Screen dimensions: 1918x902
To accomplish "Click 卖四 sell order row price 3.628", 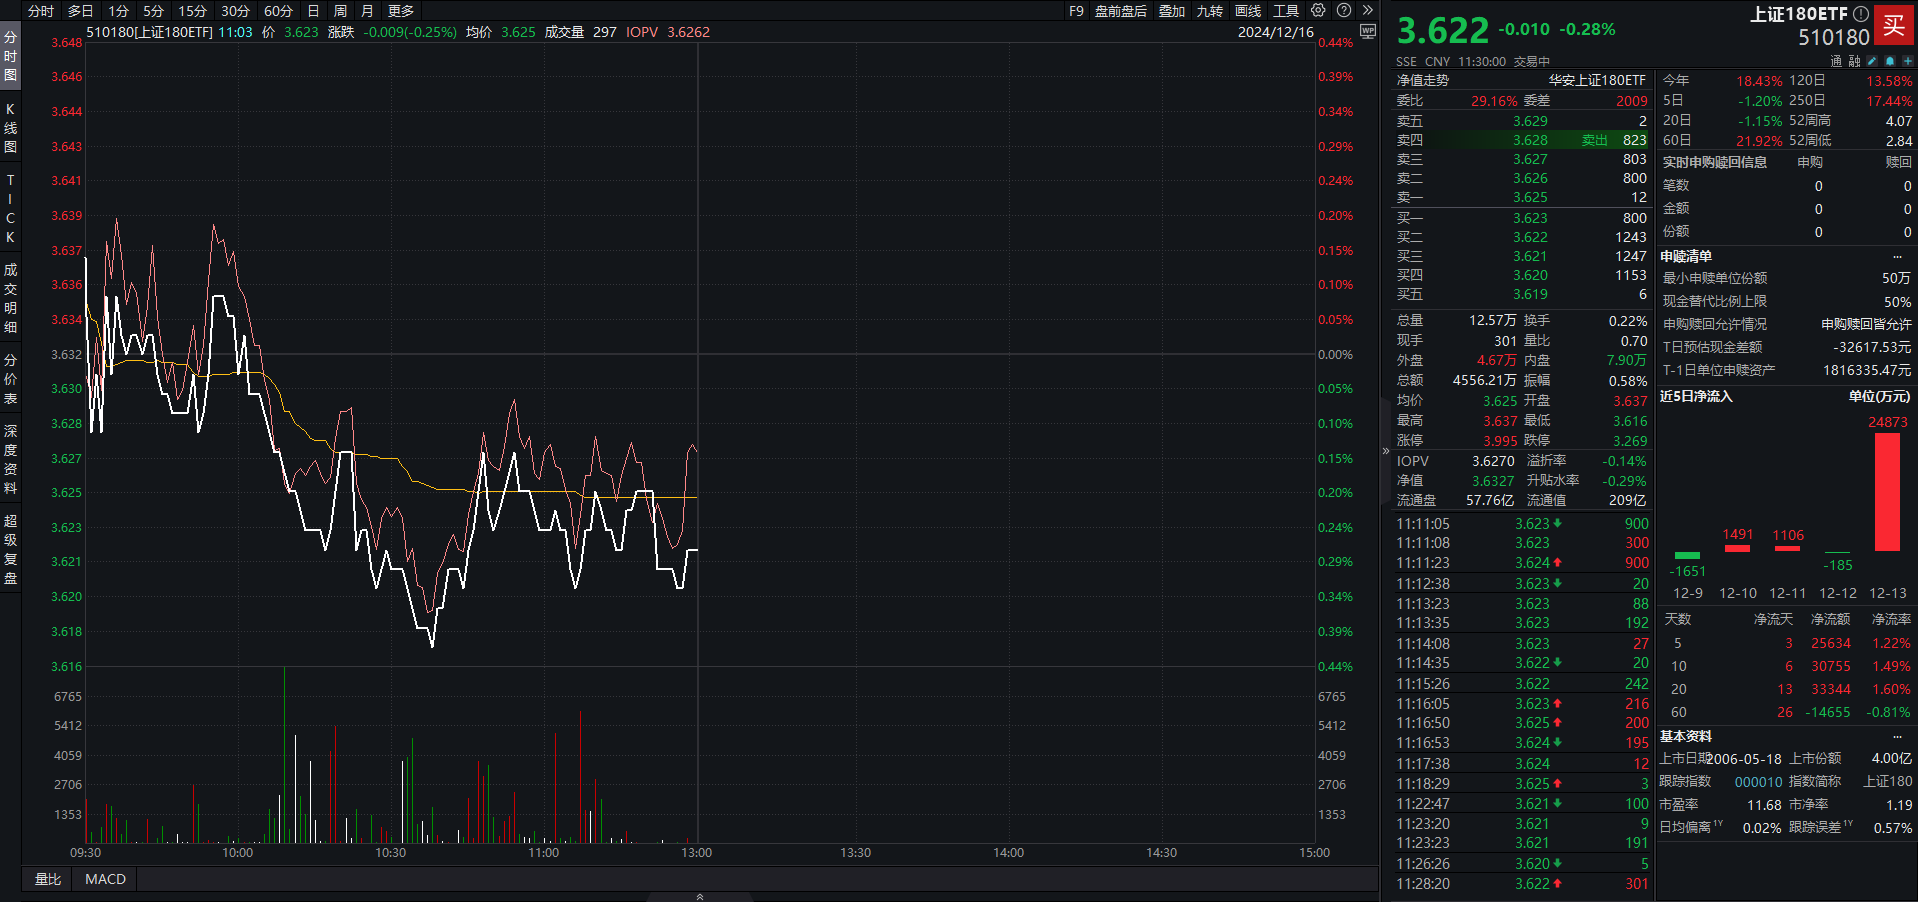I will [1530, 140].
